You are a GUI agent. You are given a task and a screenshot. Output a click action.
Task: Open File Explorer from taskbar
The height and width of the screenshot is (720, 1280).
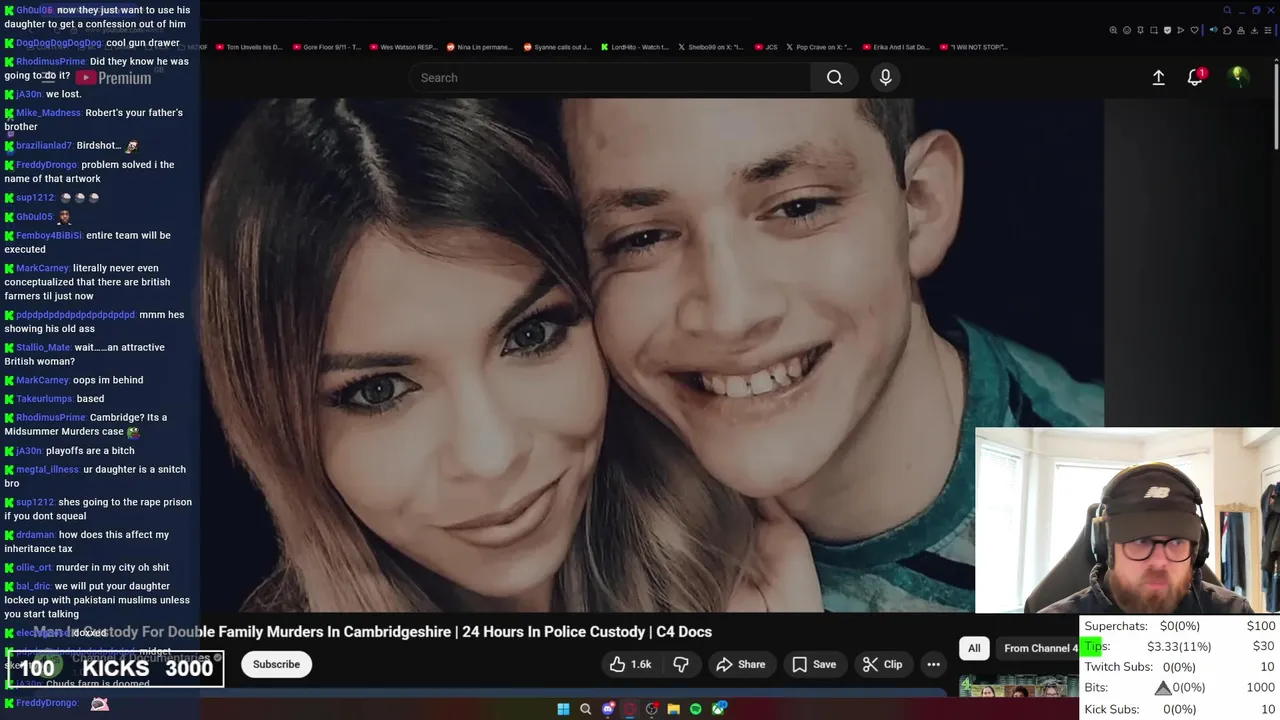pos(674,709)
